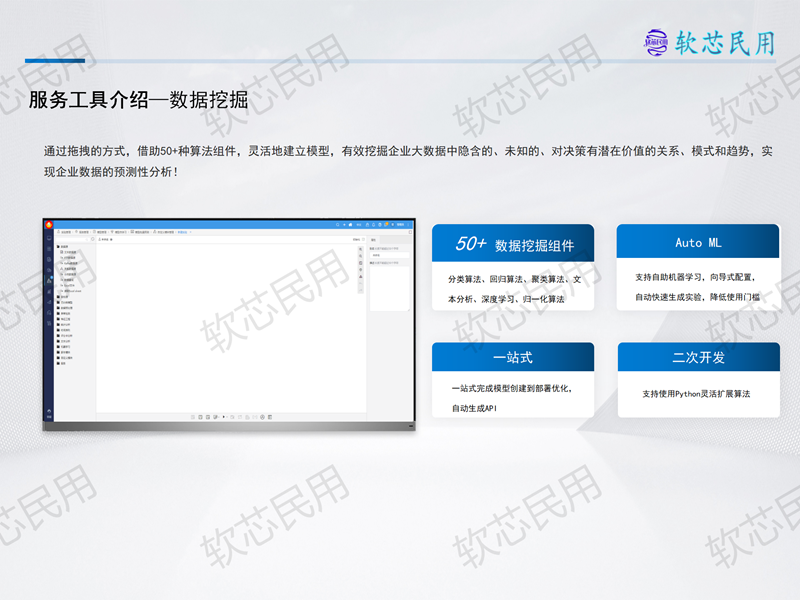Viewport: 800px width, 600px height.
Task: Click the '一站式' card header
Action: click(x=513, y=357)
